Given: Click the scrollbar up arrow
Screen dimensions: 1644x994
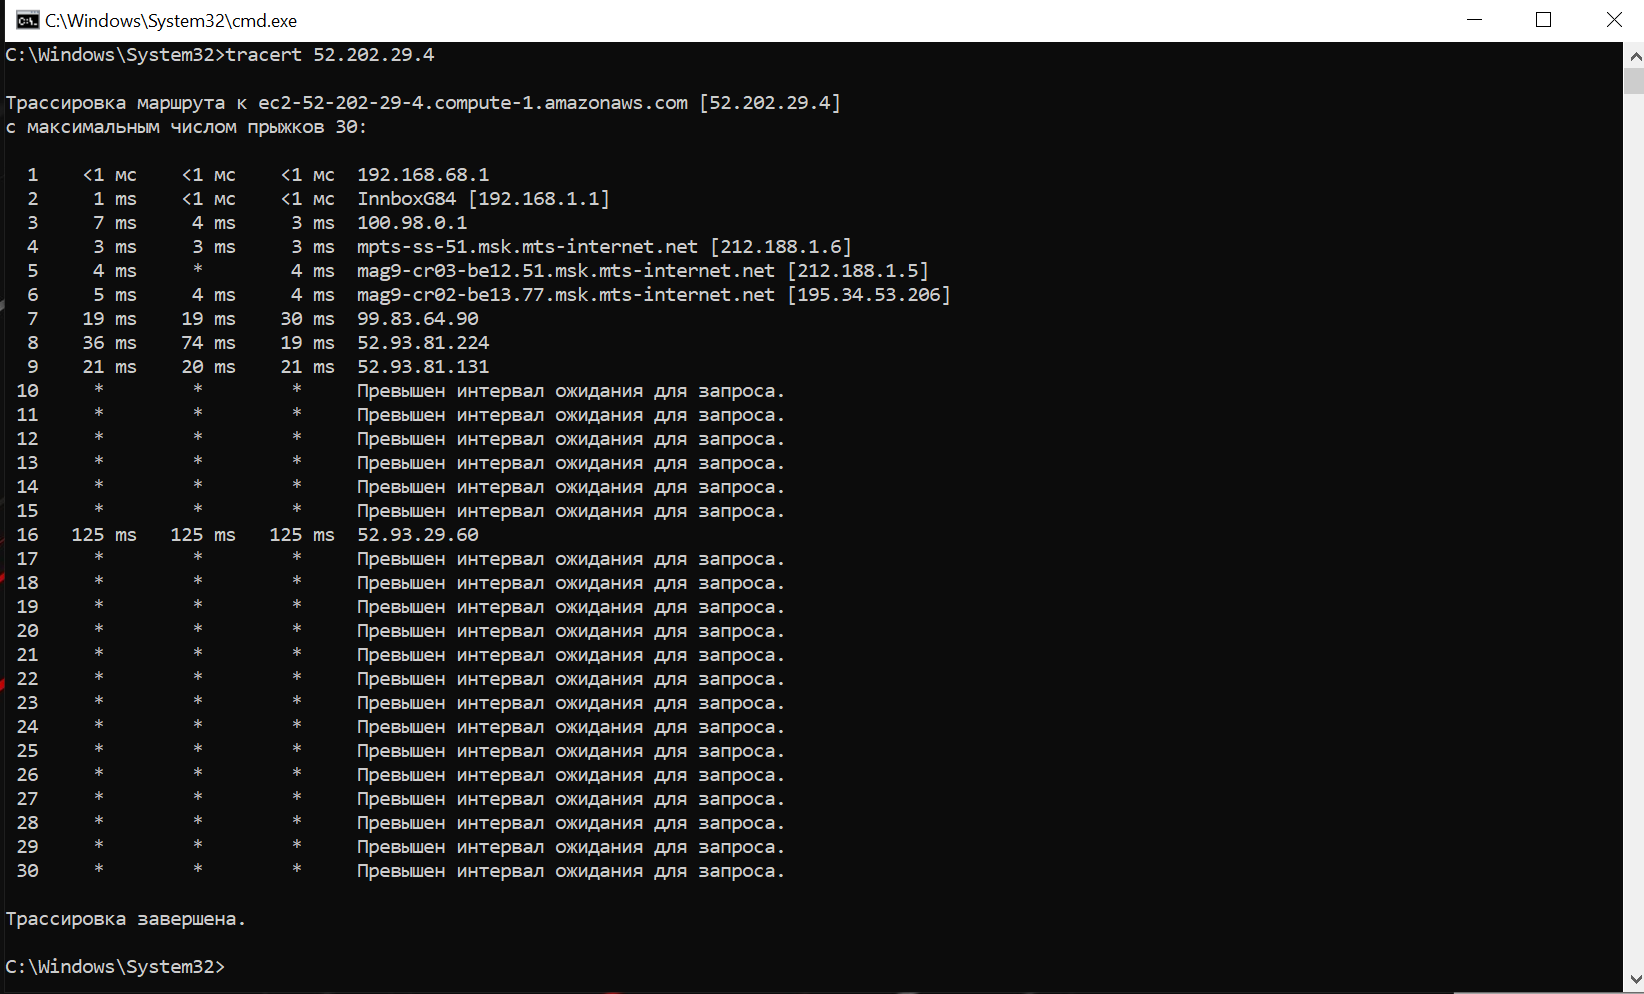Looking at the screenshot, I should point(1634,55).
